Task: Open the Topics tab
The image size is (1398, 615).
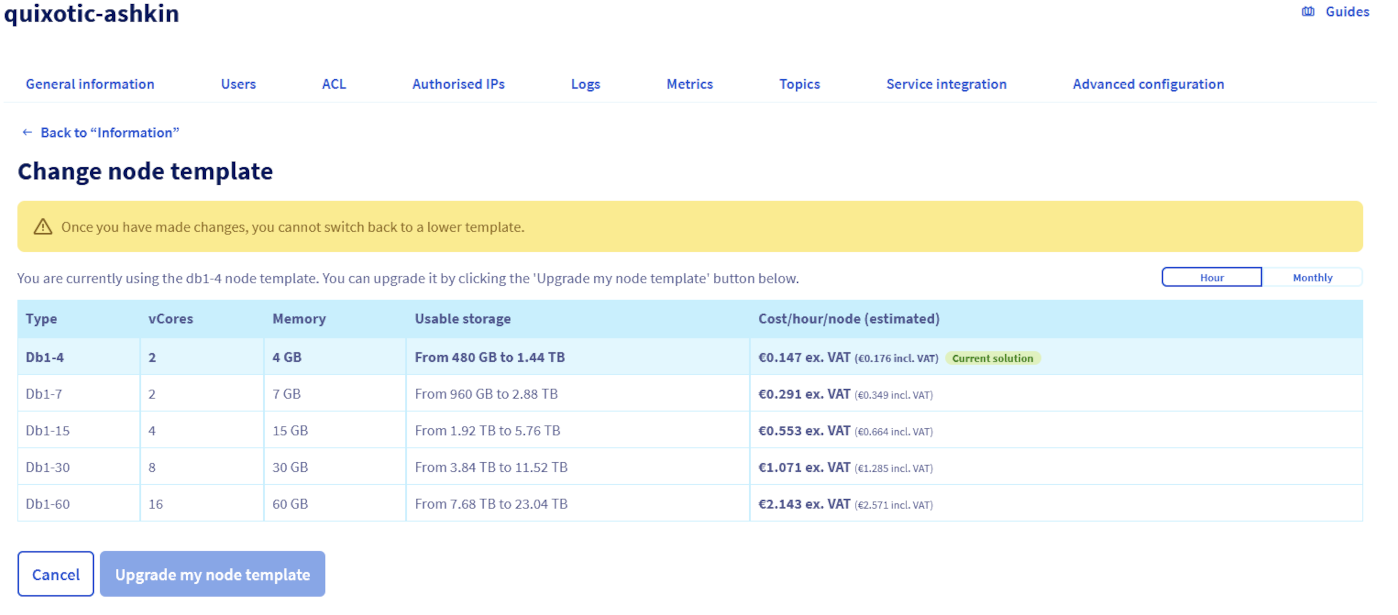Action: (x=799, y=84)
